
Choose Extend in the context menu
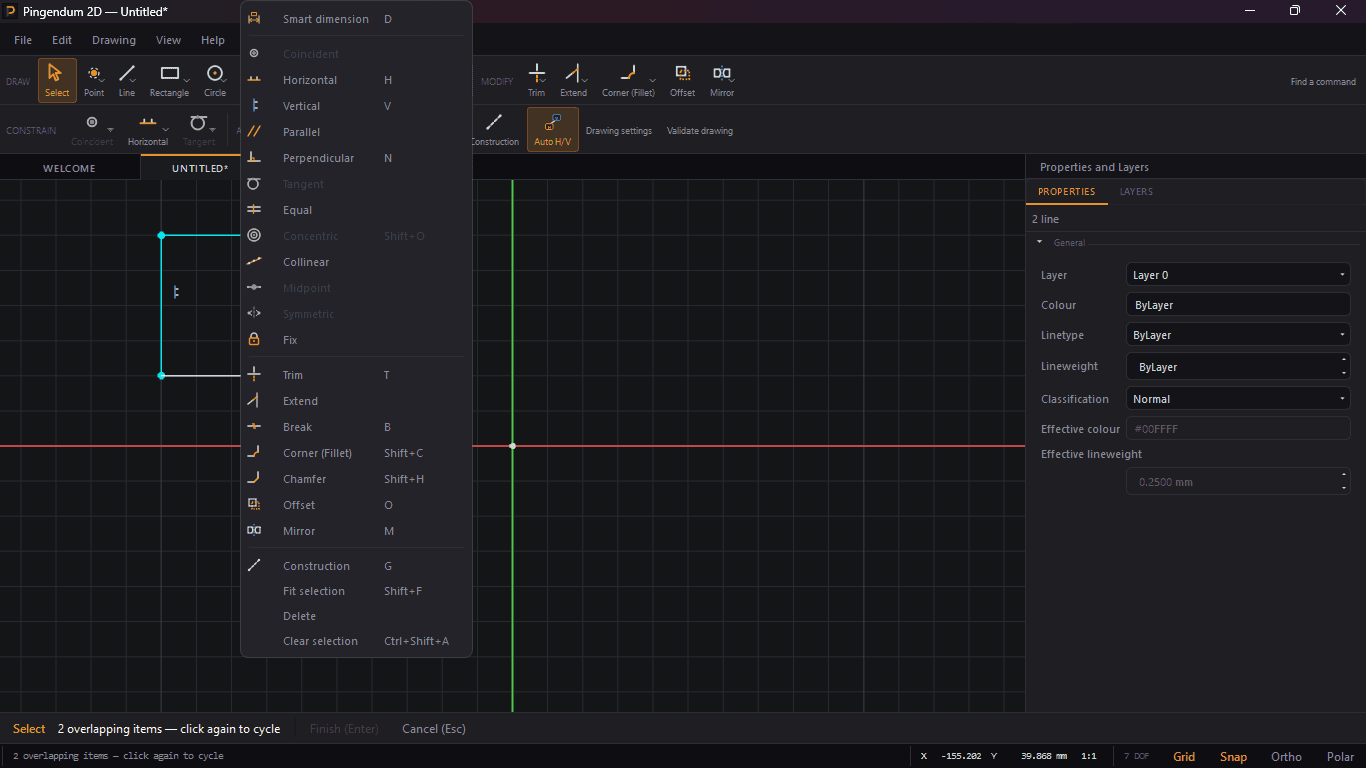(x=356, y=401)
